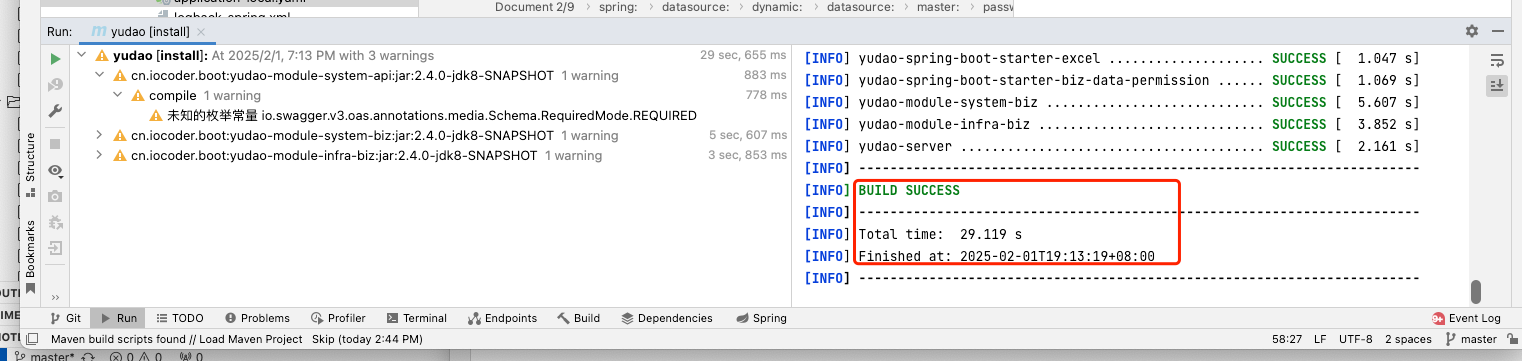Expand yudao-module-infra-biz warning node
Viewport: 1522px width, 361px height.
tap(99, 155)
